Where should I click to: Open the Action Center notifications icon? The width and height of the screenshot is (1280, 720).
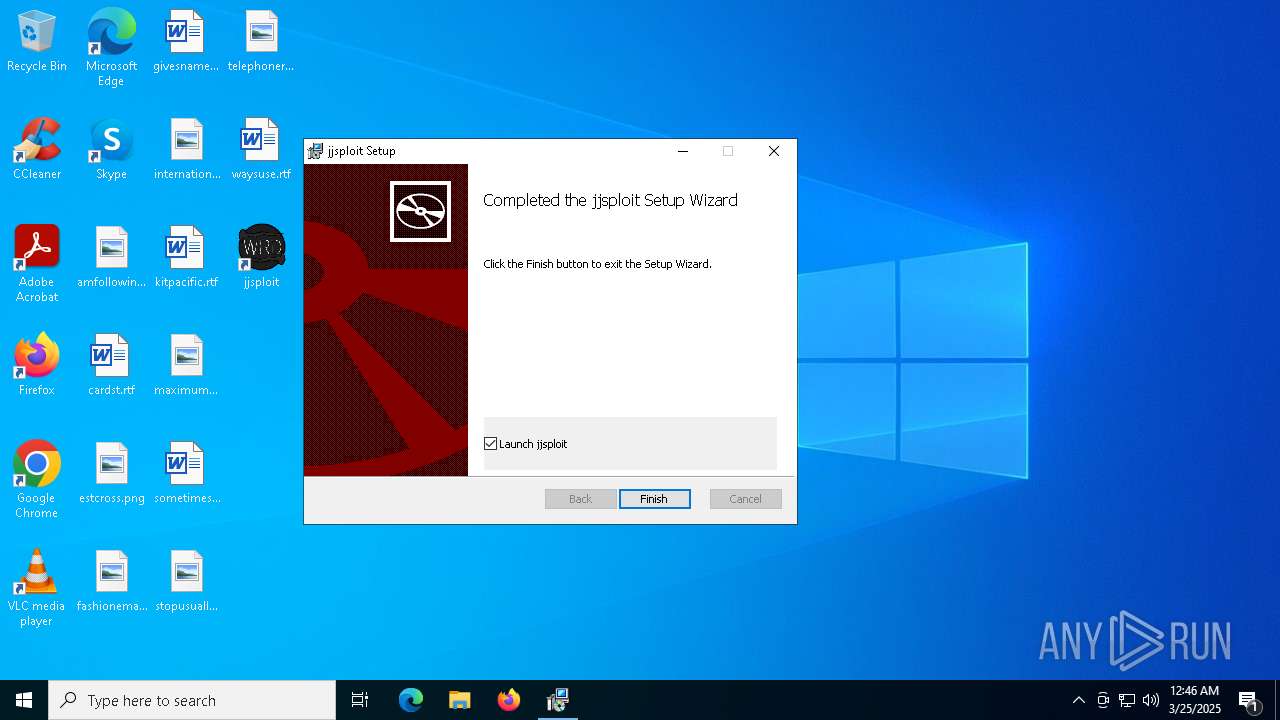tap(1248, 700)
